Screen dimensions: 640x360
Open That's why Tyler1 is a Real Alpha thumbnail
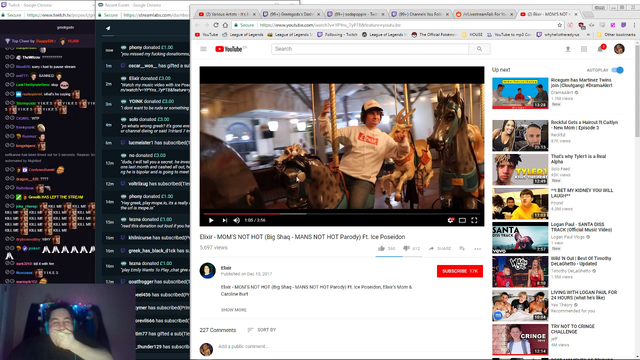pos(520,169)
